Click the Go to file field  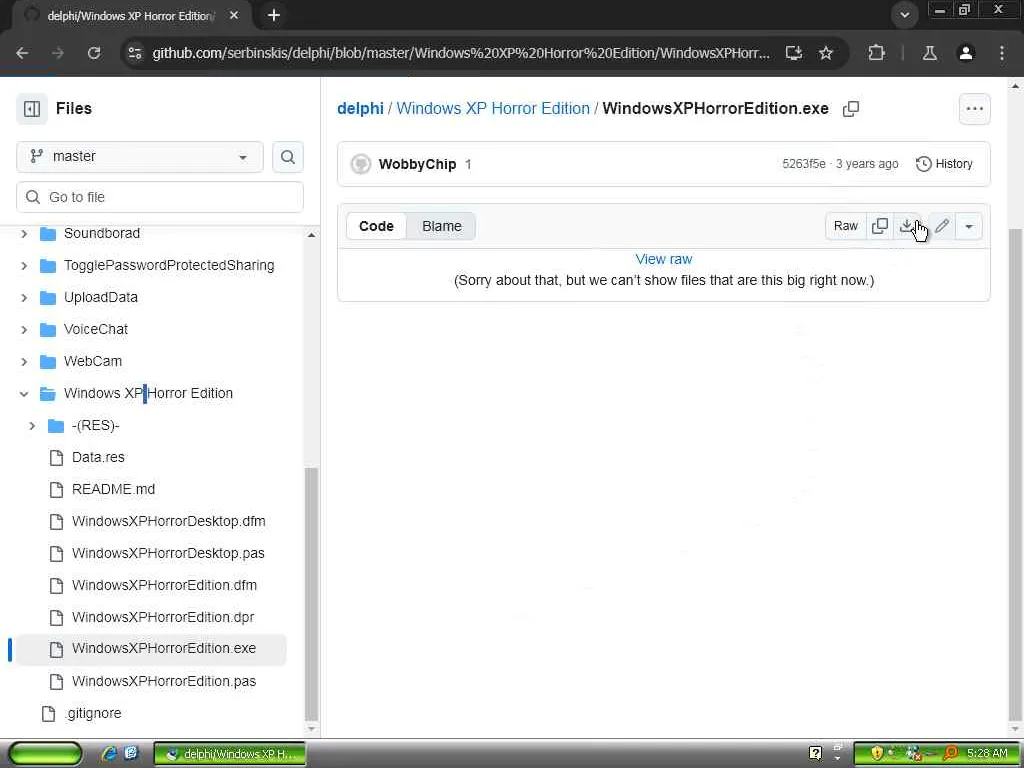coord(160,197)
